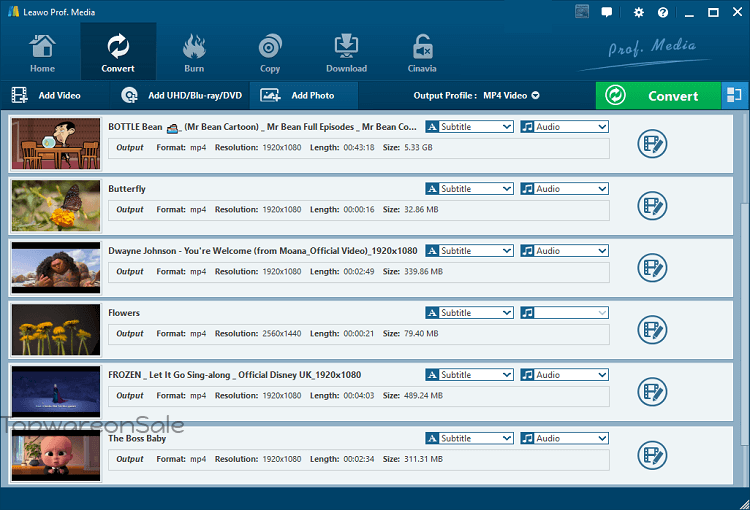Open Subtitle dropdown for FROZEN video
The image size is (750, 510).
[469, 375]
